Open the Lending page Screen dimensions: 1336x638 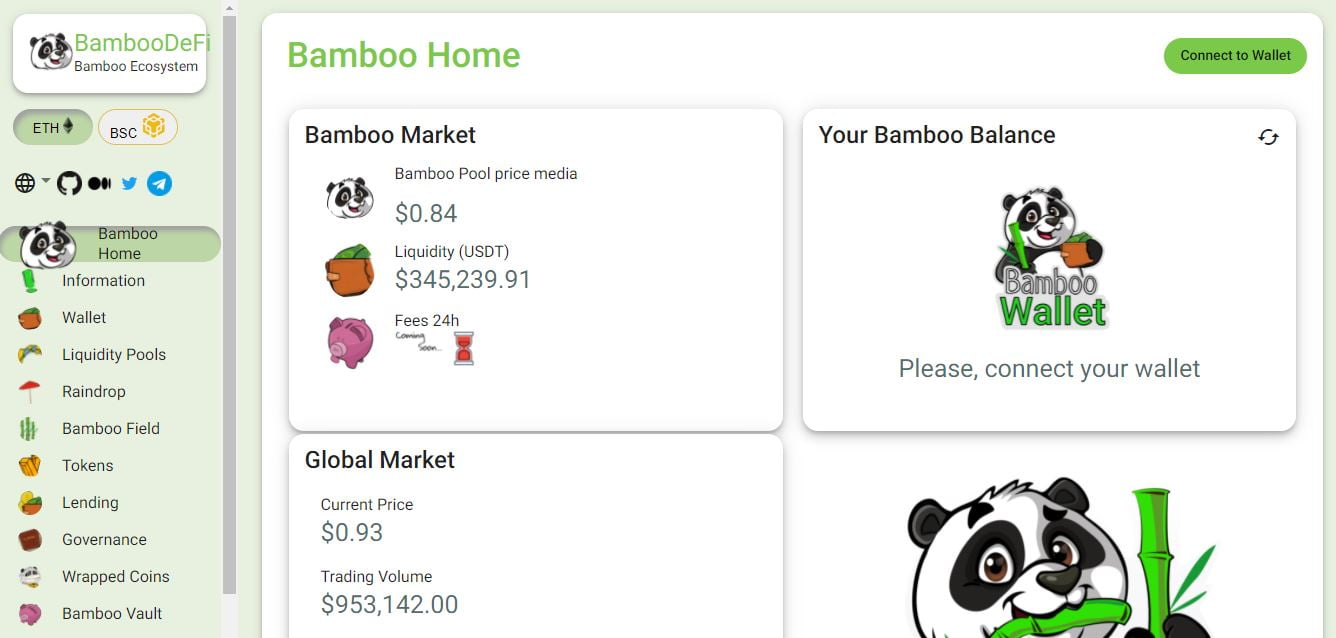click(90, 503)
